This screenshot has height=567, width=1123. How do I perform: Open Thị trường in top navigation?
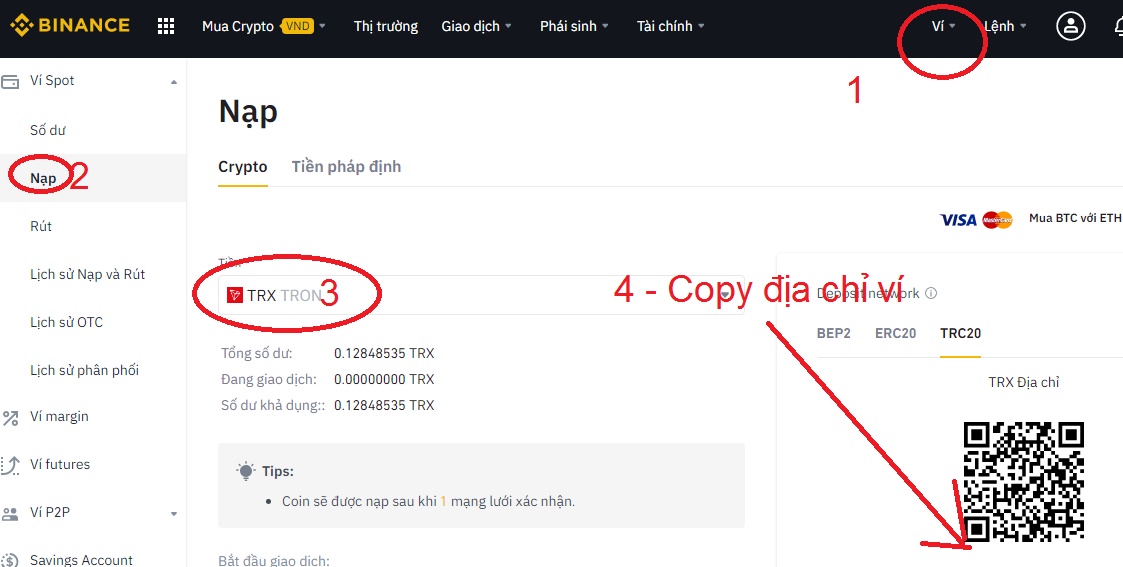pyautogui.click(x=385, y=26)
